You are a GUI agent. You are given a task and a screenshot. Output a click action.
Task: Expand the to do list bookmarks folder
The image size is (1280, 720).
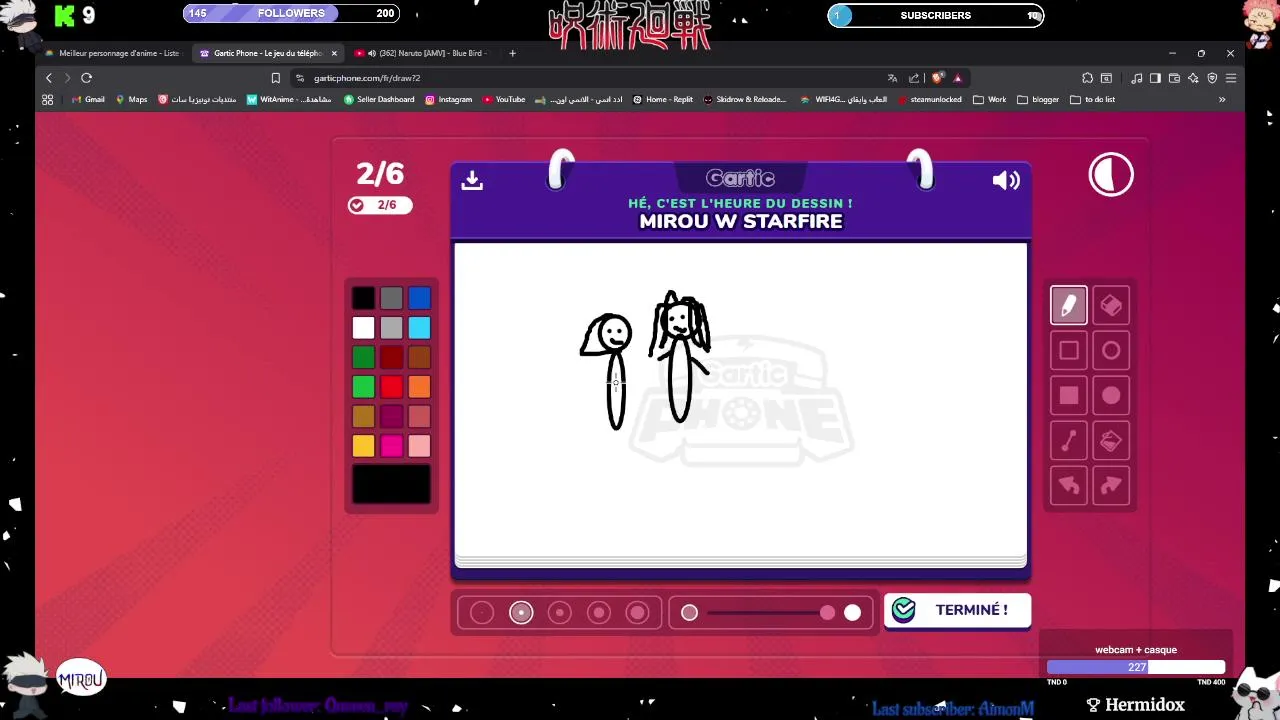coord(1092,100)
